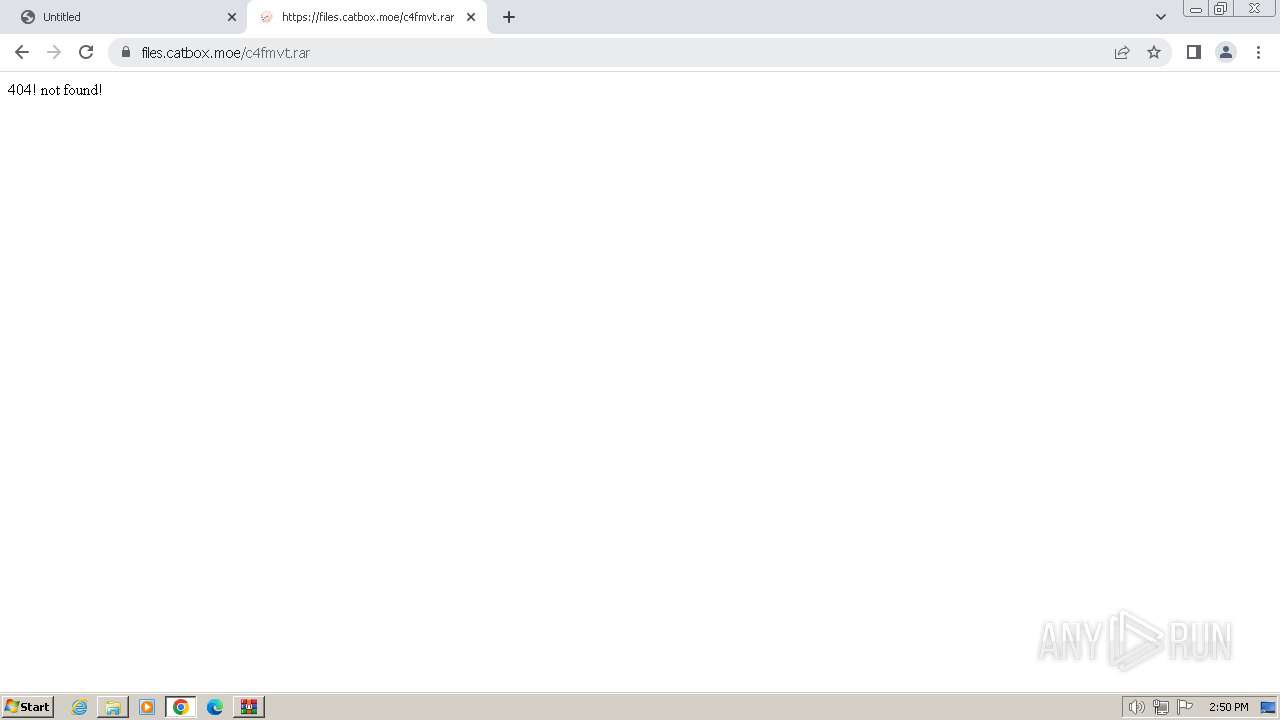Click the forward navigation arrow

54,52
